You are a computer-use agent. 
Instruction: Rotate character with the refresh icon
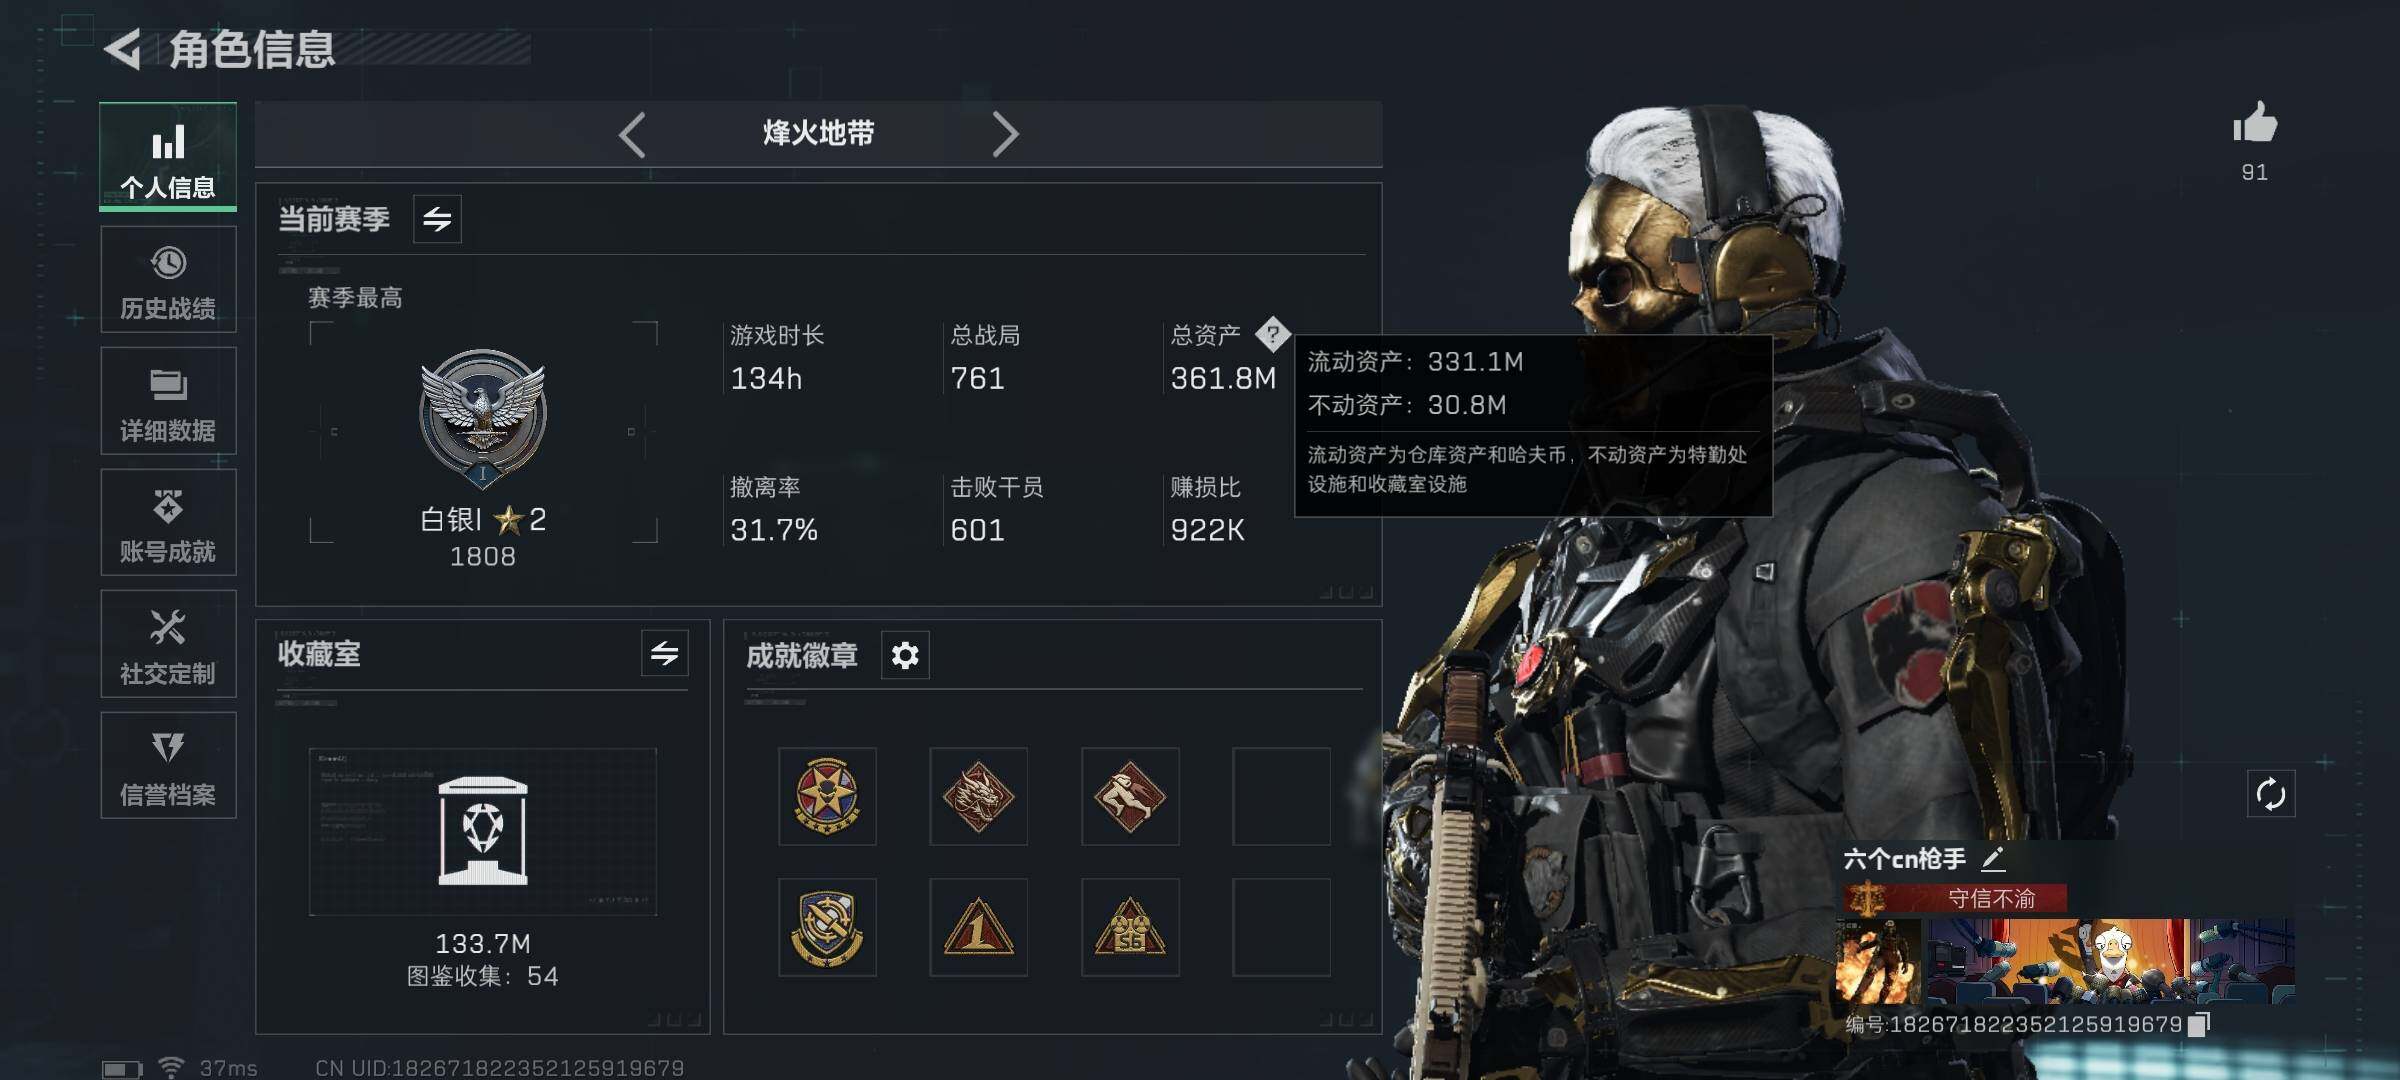[x=2270, y=795]
